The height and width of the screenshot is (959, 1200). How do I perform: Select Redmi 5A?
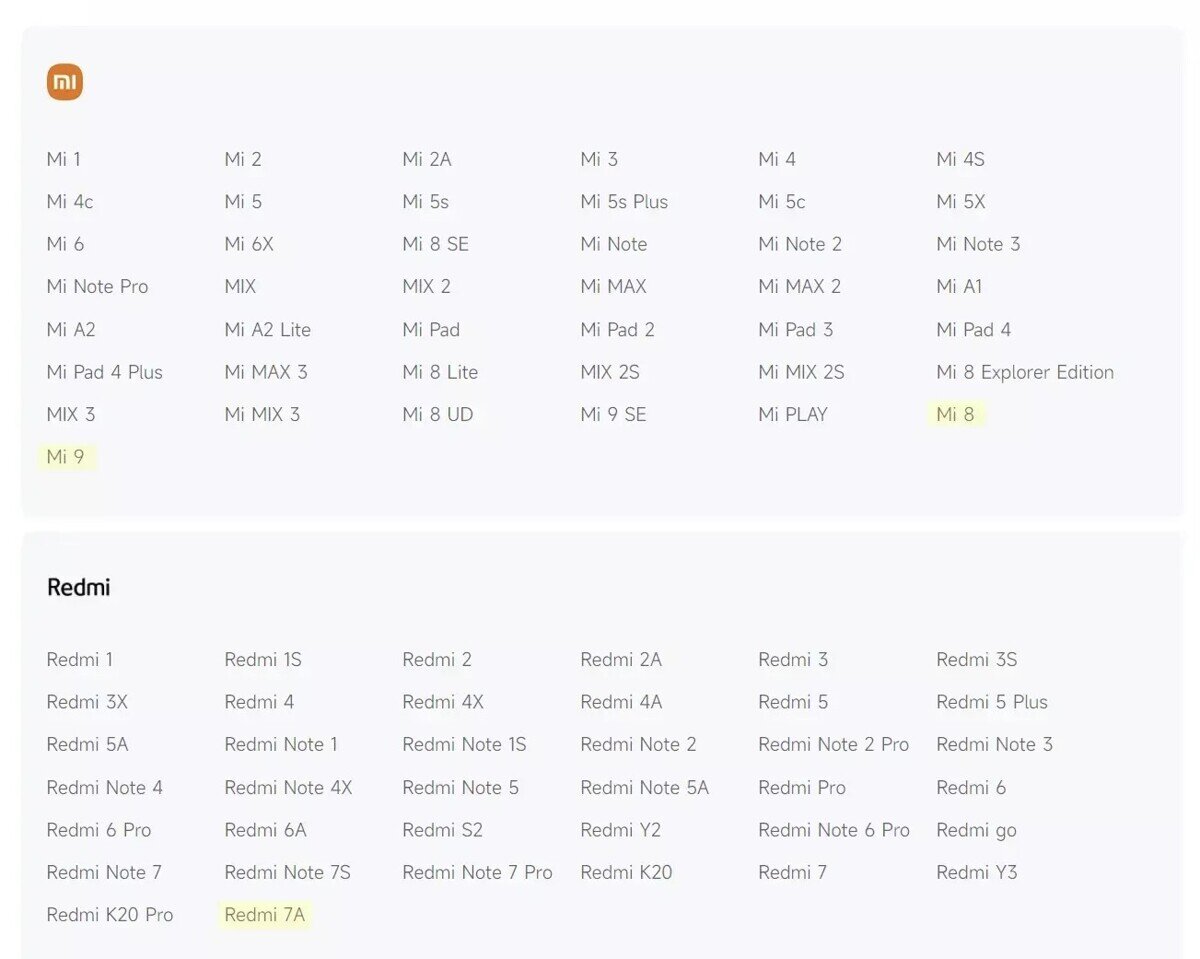click(x=87, y=745)
